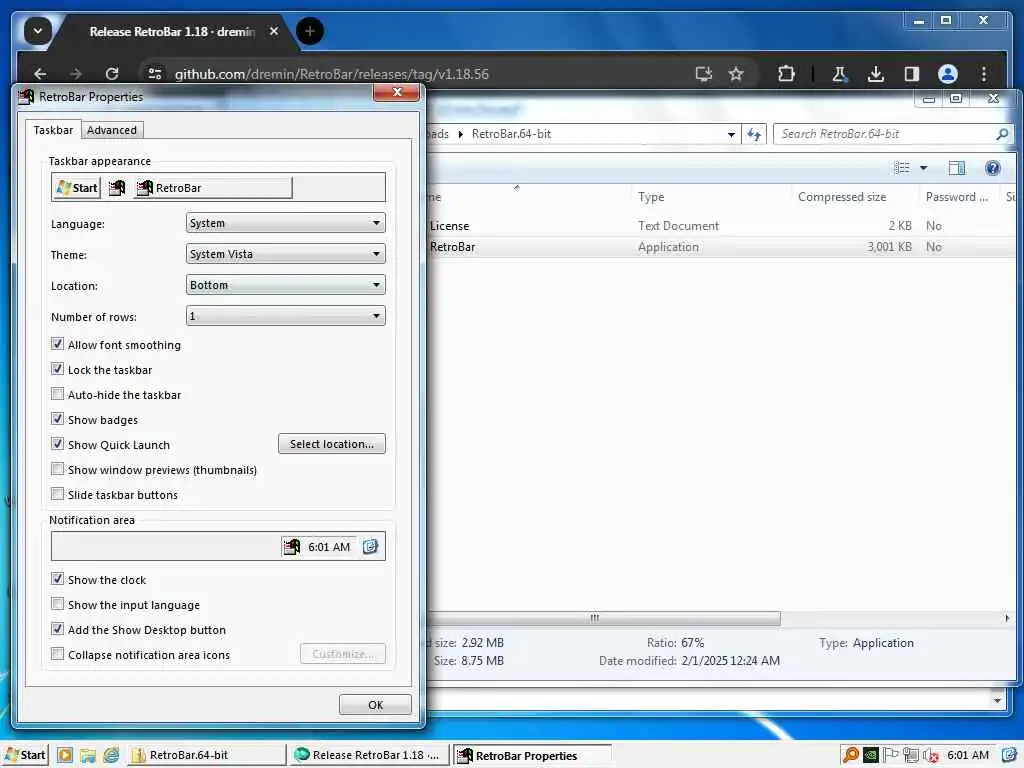Click OK in RetroBar Properties
This screenshot has width=1024, height=768.
[x=376, y=705]
